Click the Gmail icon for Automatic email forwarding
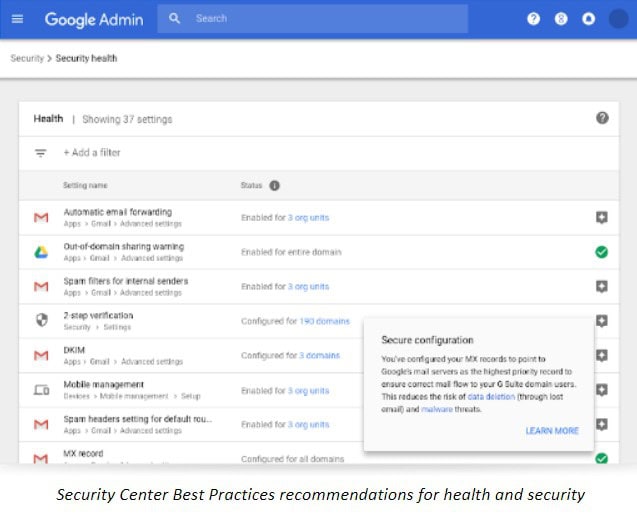This screenshot has width=637, height=514. click(41, 218)
